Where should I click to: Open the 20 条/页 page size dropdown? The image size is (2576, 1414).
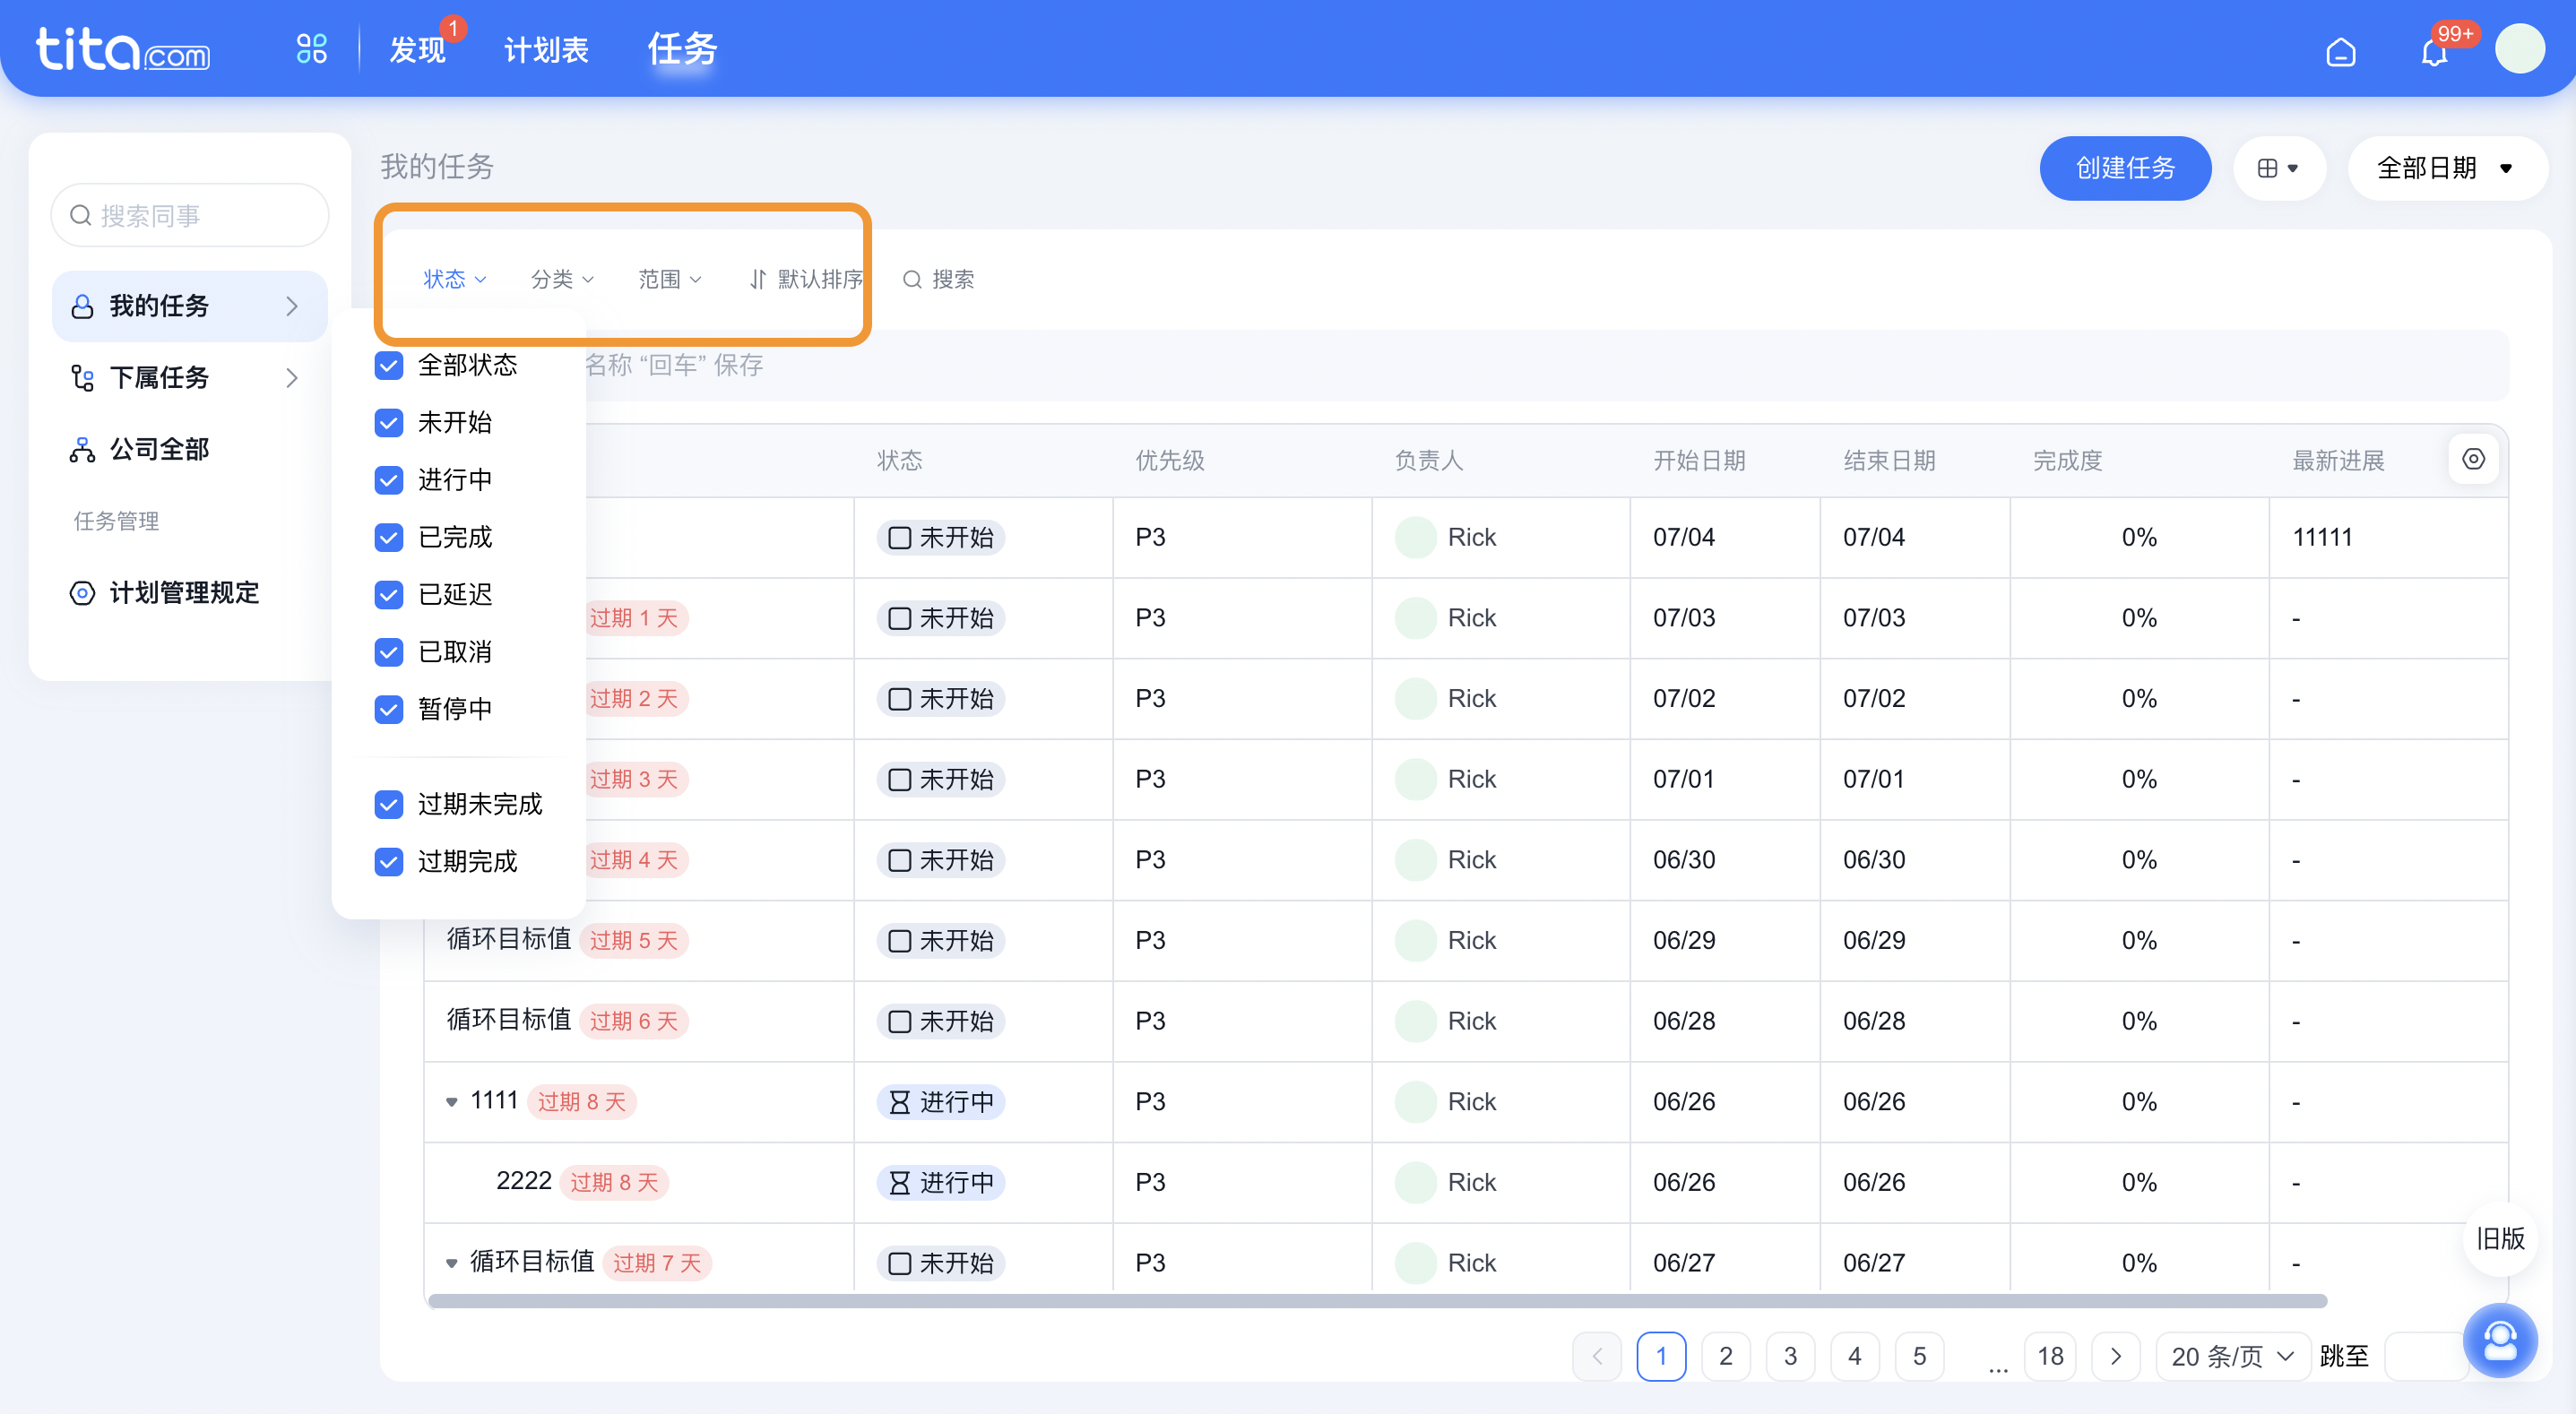point(2232,1356)
